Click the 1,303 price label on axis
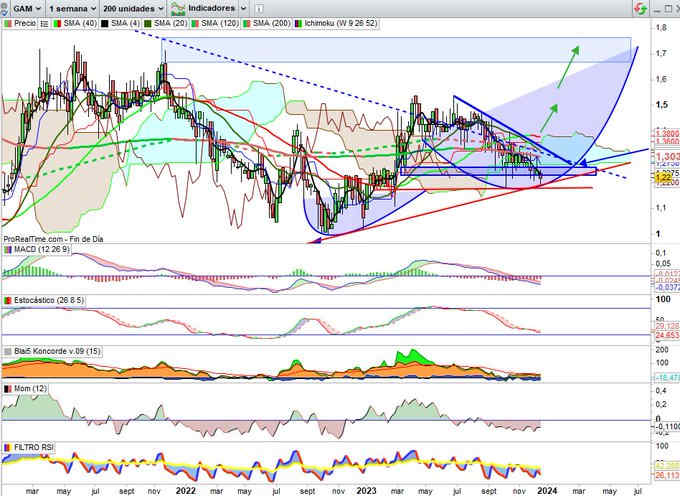Screen dimensions: 680x496 pos(667,157)
